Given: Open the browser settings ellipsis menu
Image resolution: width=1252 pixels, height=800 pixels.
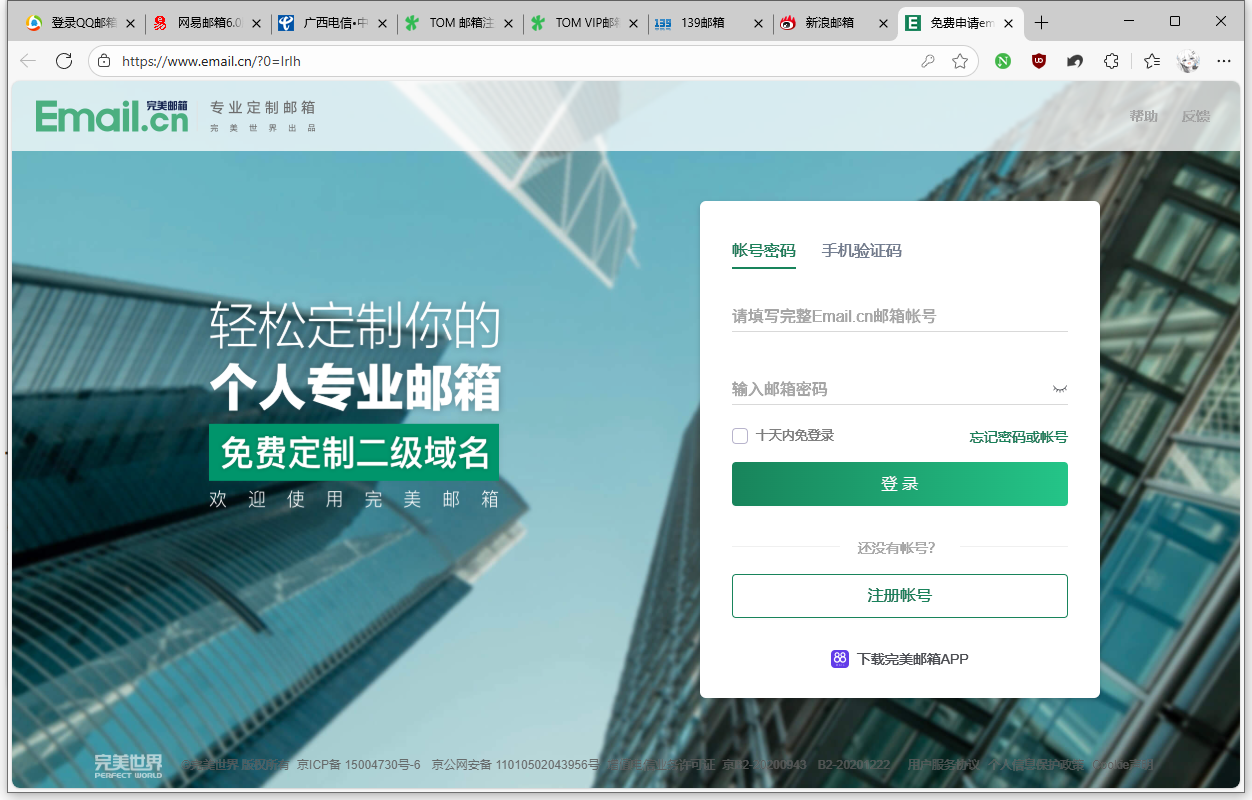Looking at the screenshot, I should click(x=1224, y=61).
